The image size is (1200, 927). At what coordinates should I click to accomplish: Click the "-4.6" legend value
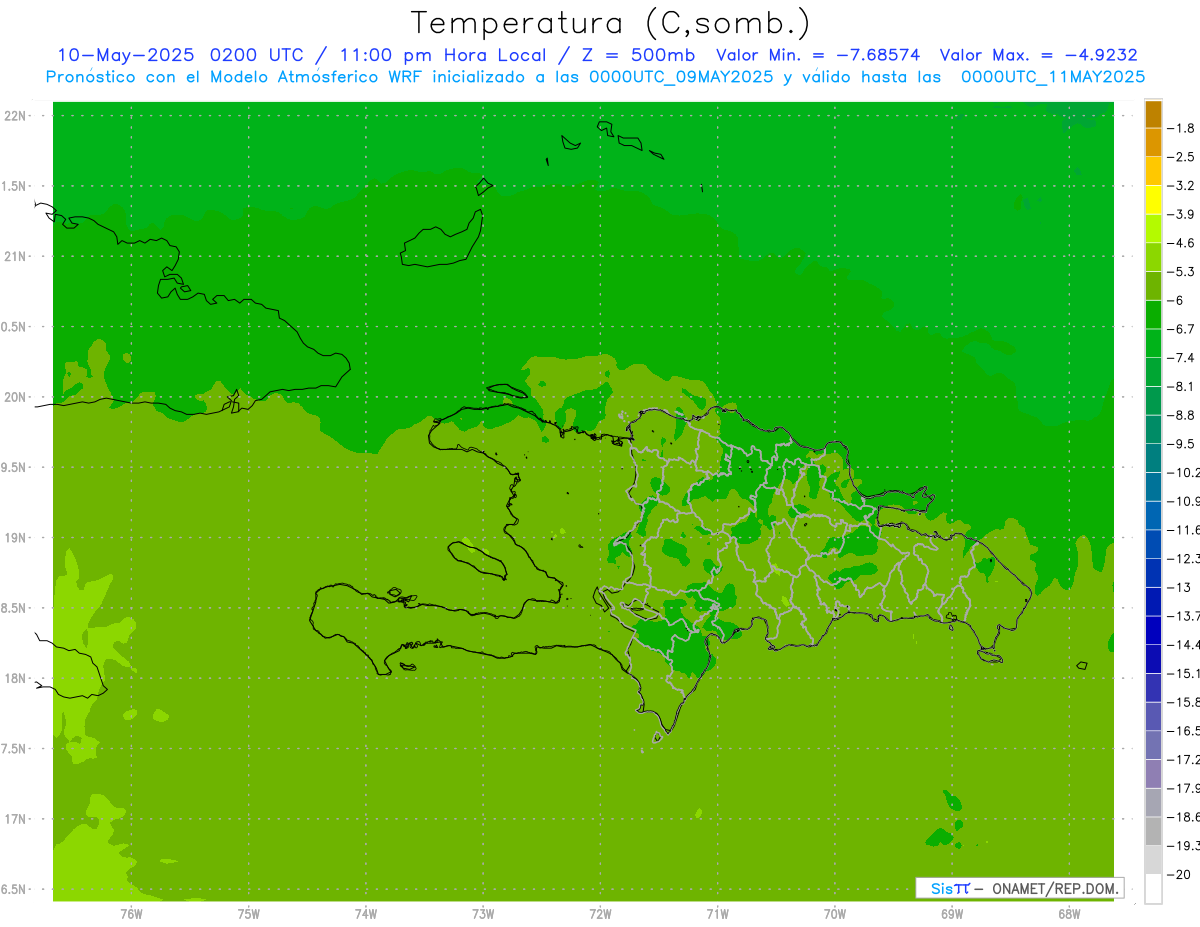(1181, 243)
